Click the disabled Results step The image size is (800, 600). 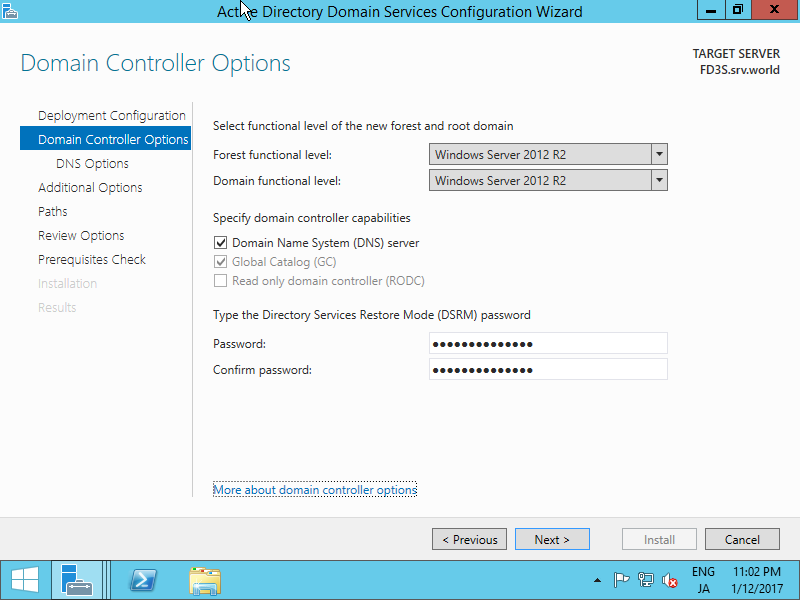point(57,307)
